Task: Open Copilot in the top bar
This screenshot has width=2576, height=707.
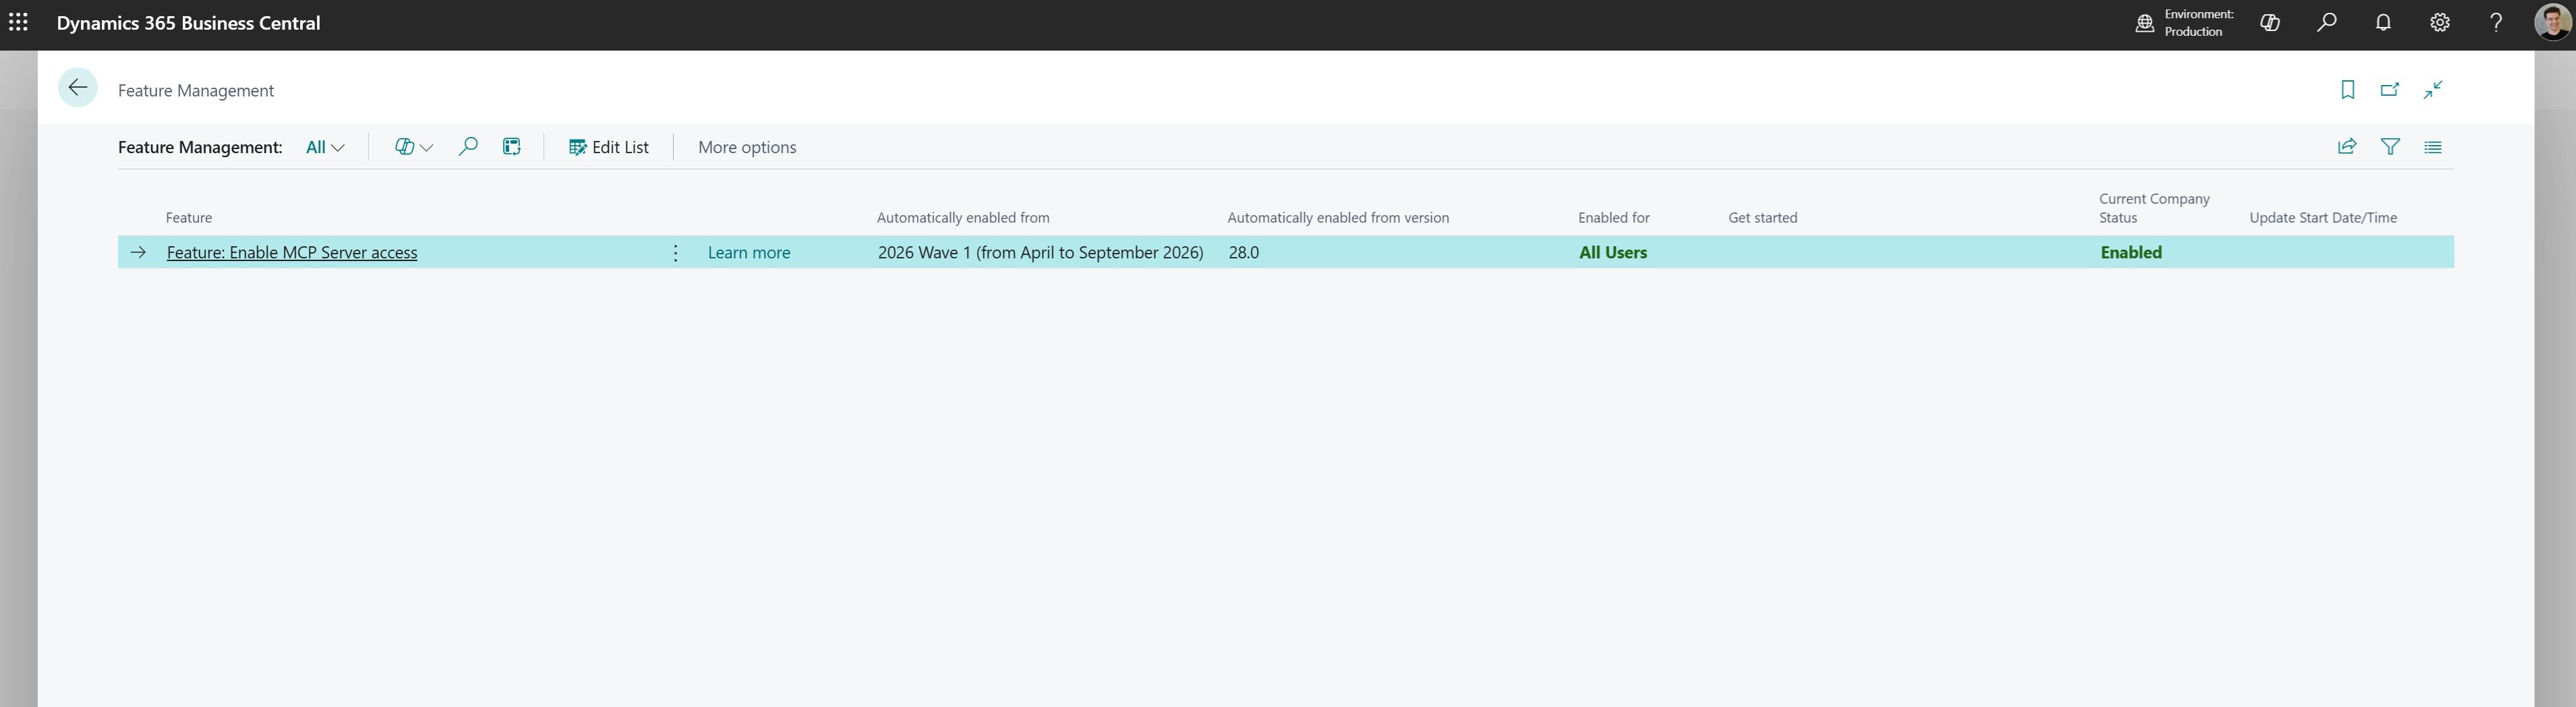Action: click(2270, 22)
